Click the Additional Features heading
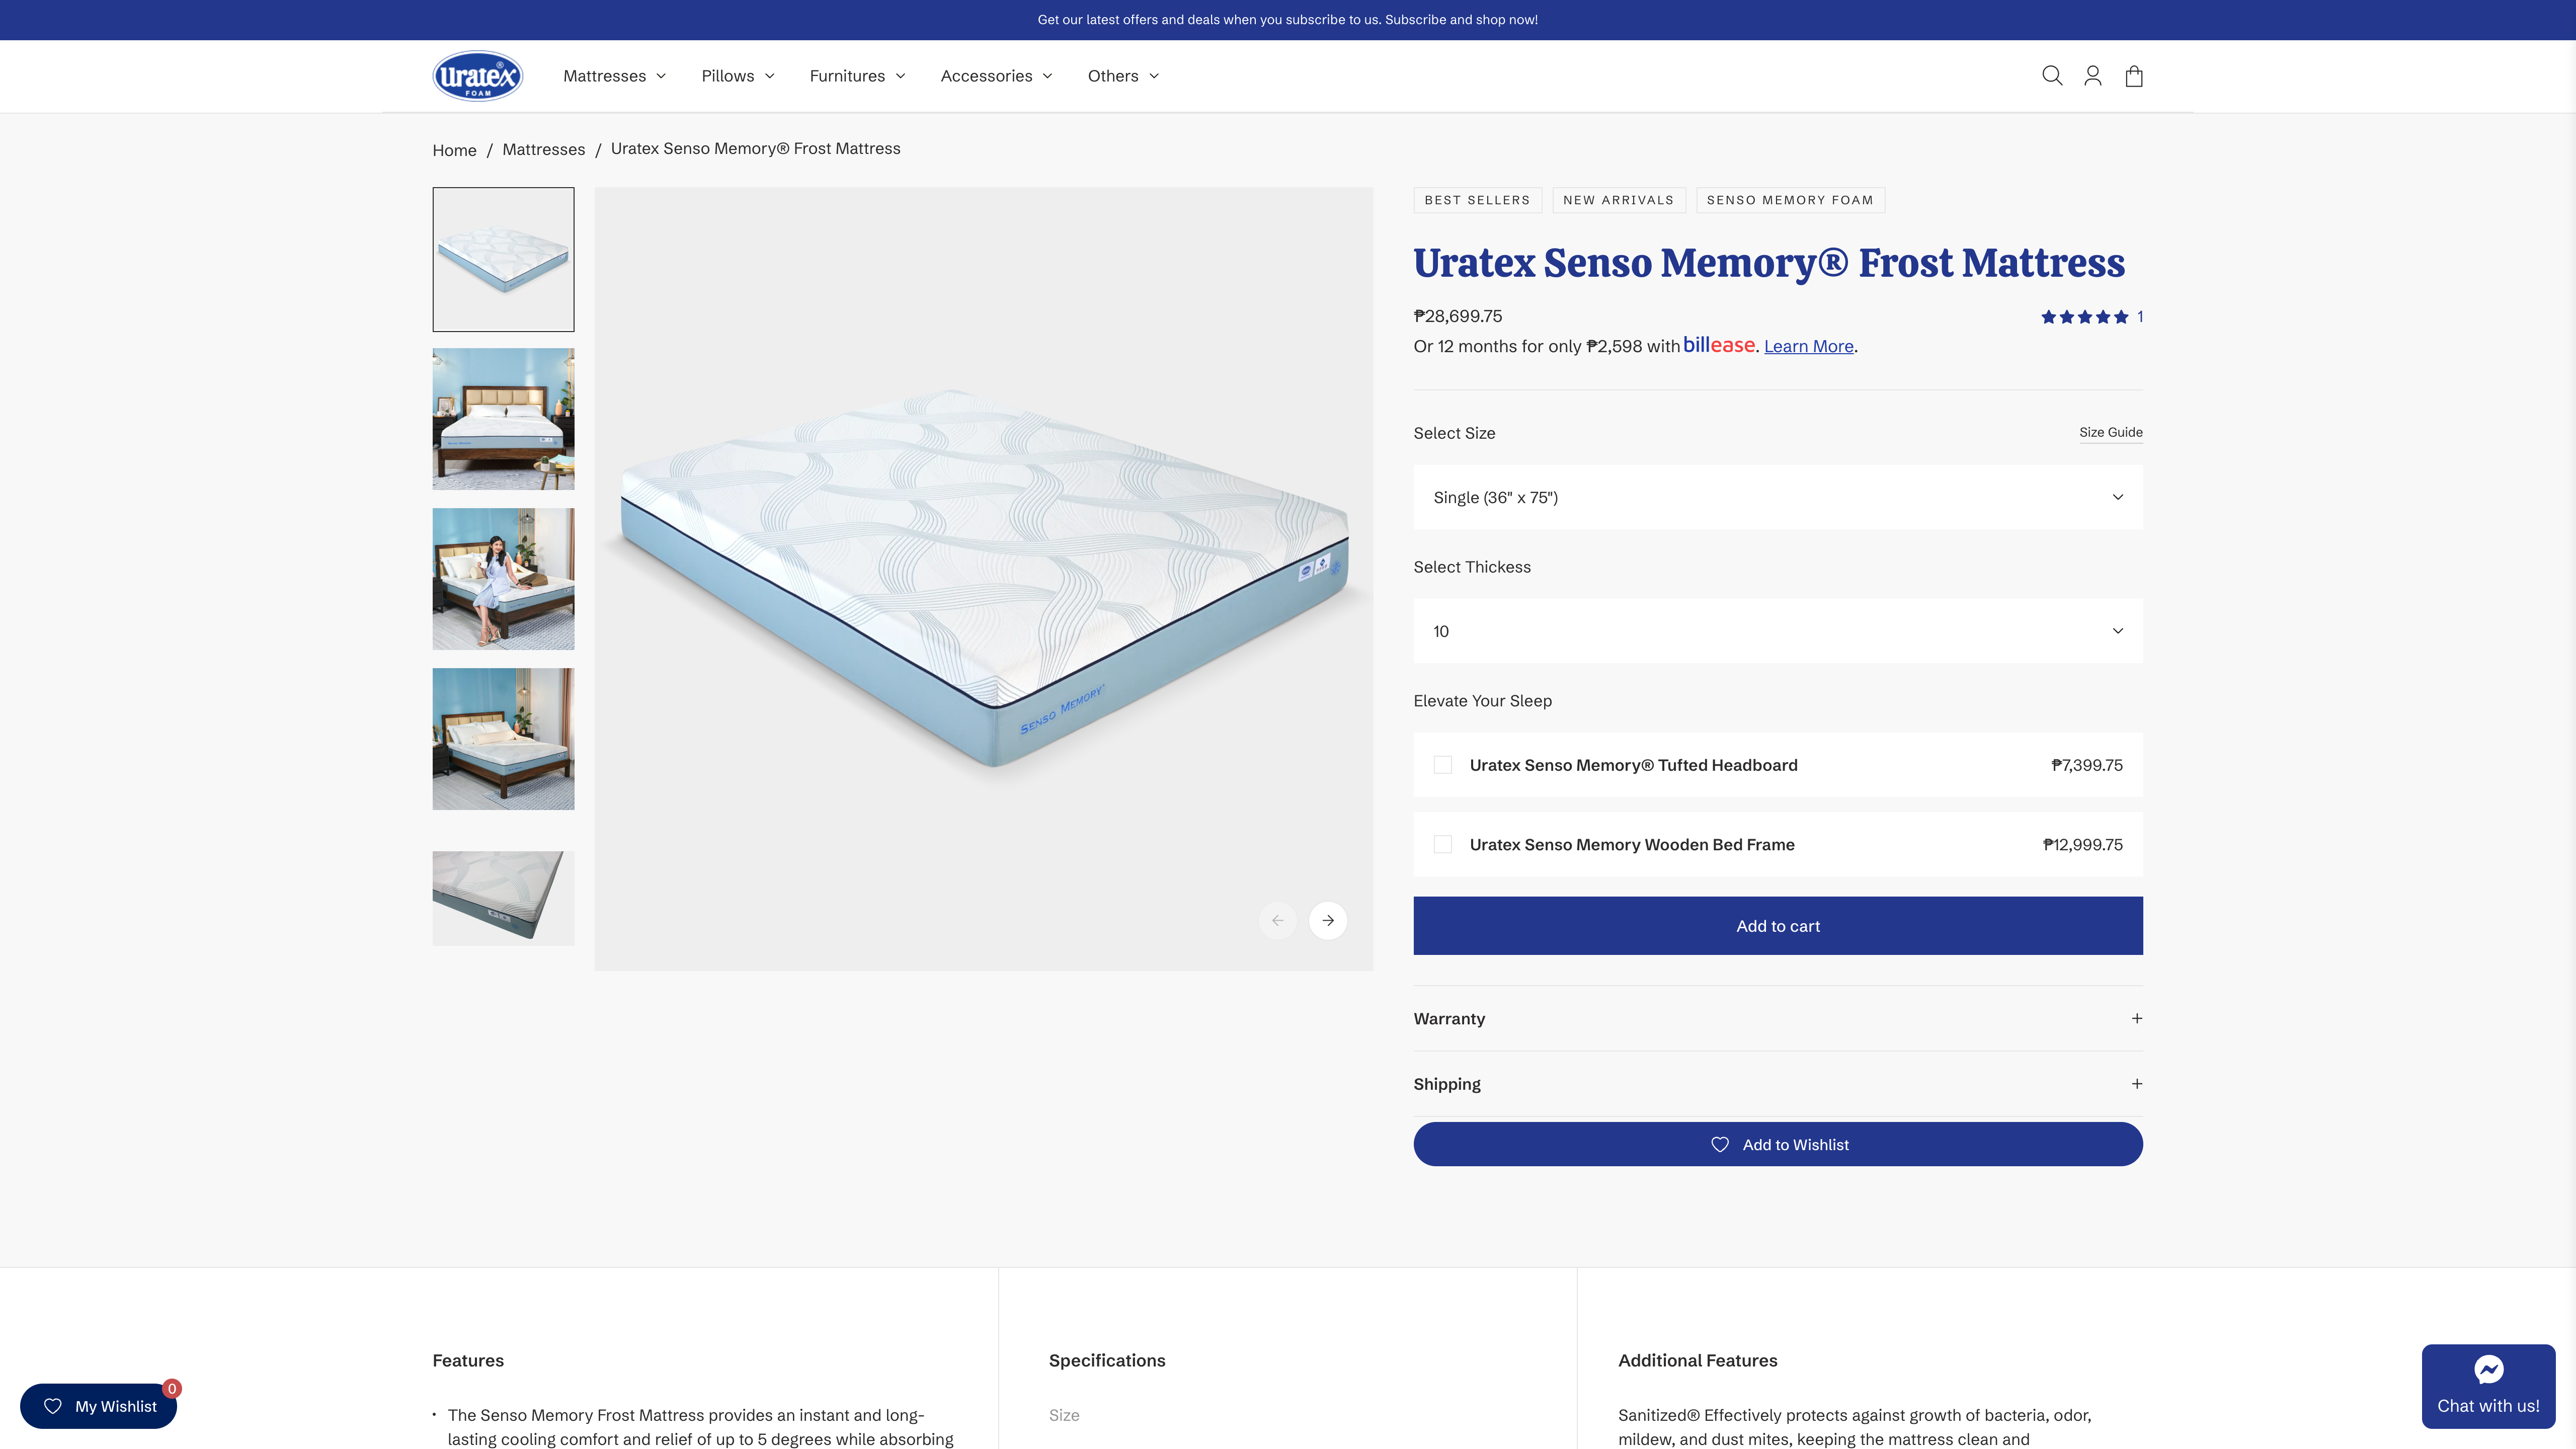This screenshot has width=2576, height=1449. (x=1697, y=1360)
